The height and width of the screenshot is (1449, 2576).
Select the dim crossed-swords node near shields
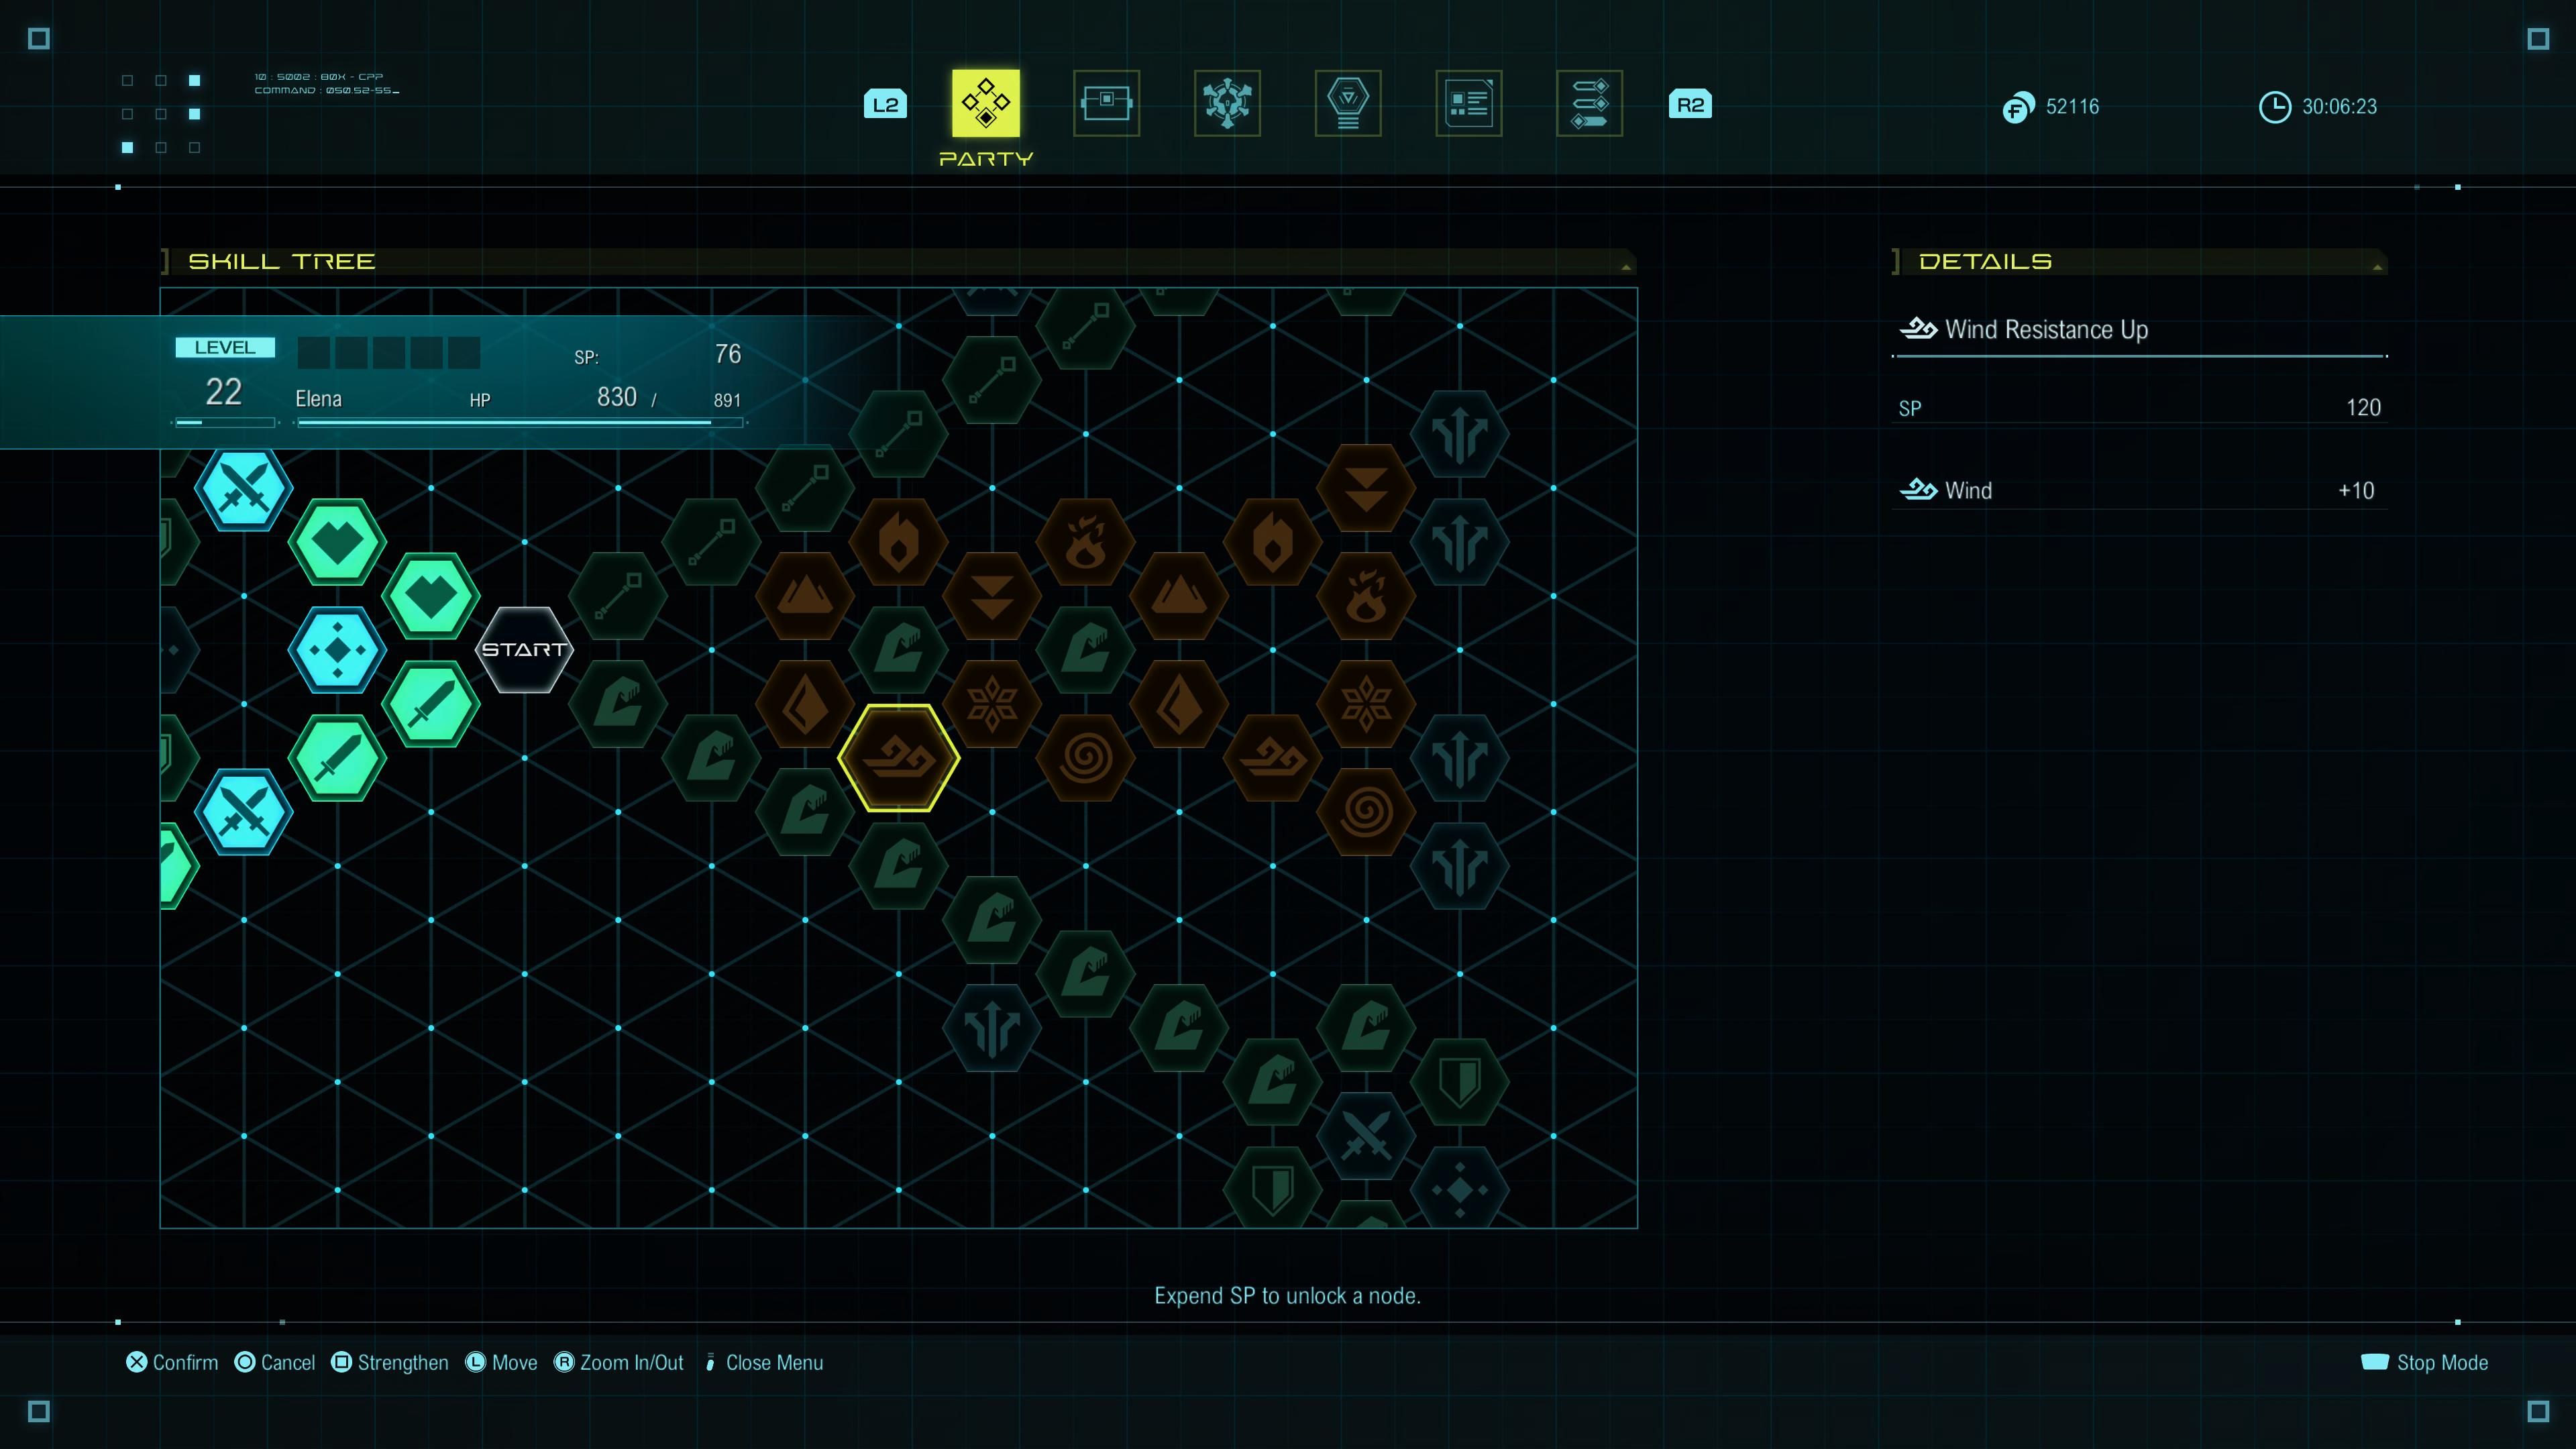click(1366, 1136)
